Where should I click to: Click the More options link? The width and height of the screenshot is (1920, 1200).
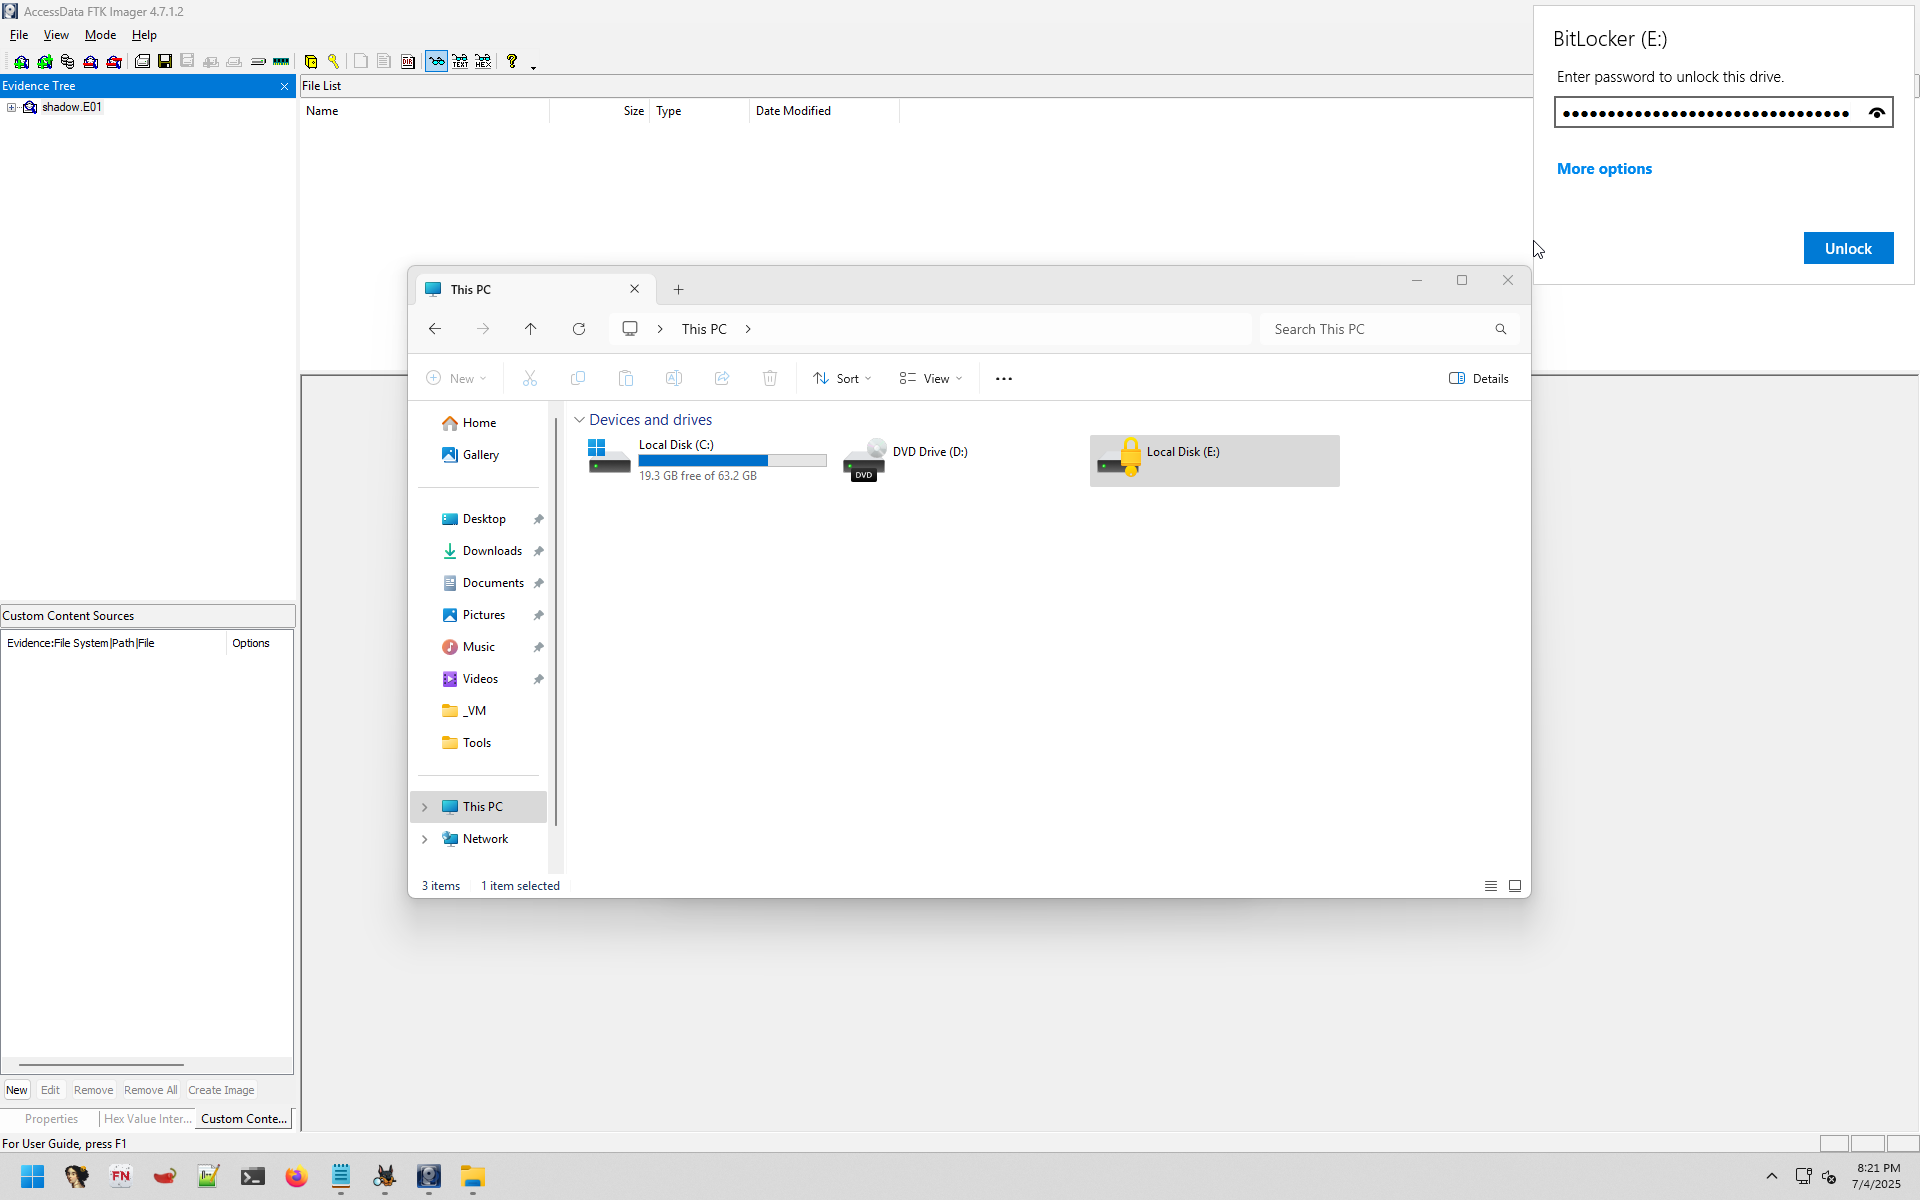point(1603,169)
